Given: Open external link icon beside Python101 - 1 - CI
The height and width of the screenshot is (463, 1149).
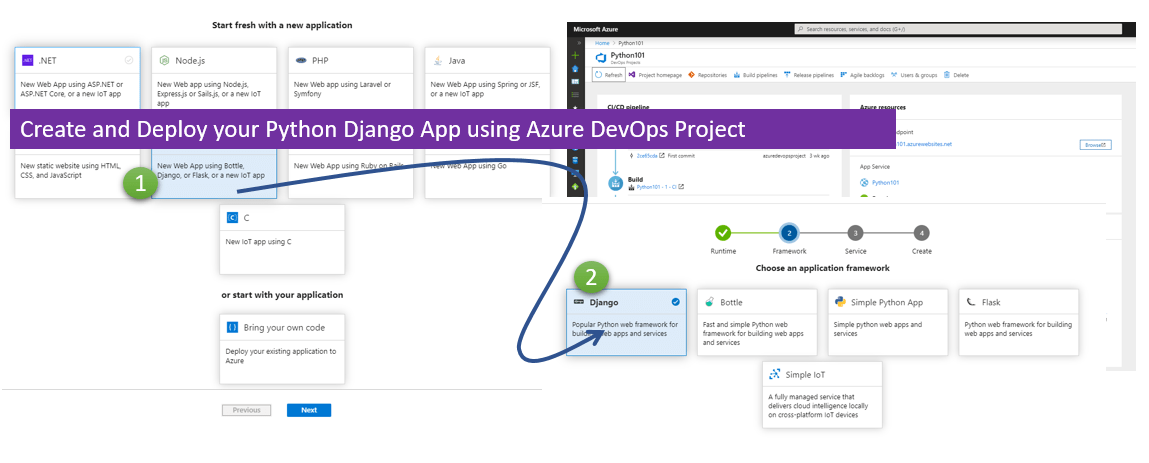Looking at the screenshot, I should point(681,187).
